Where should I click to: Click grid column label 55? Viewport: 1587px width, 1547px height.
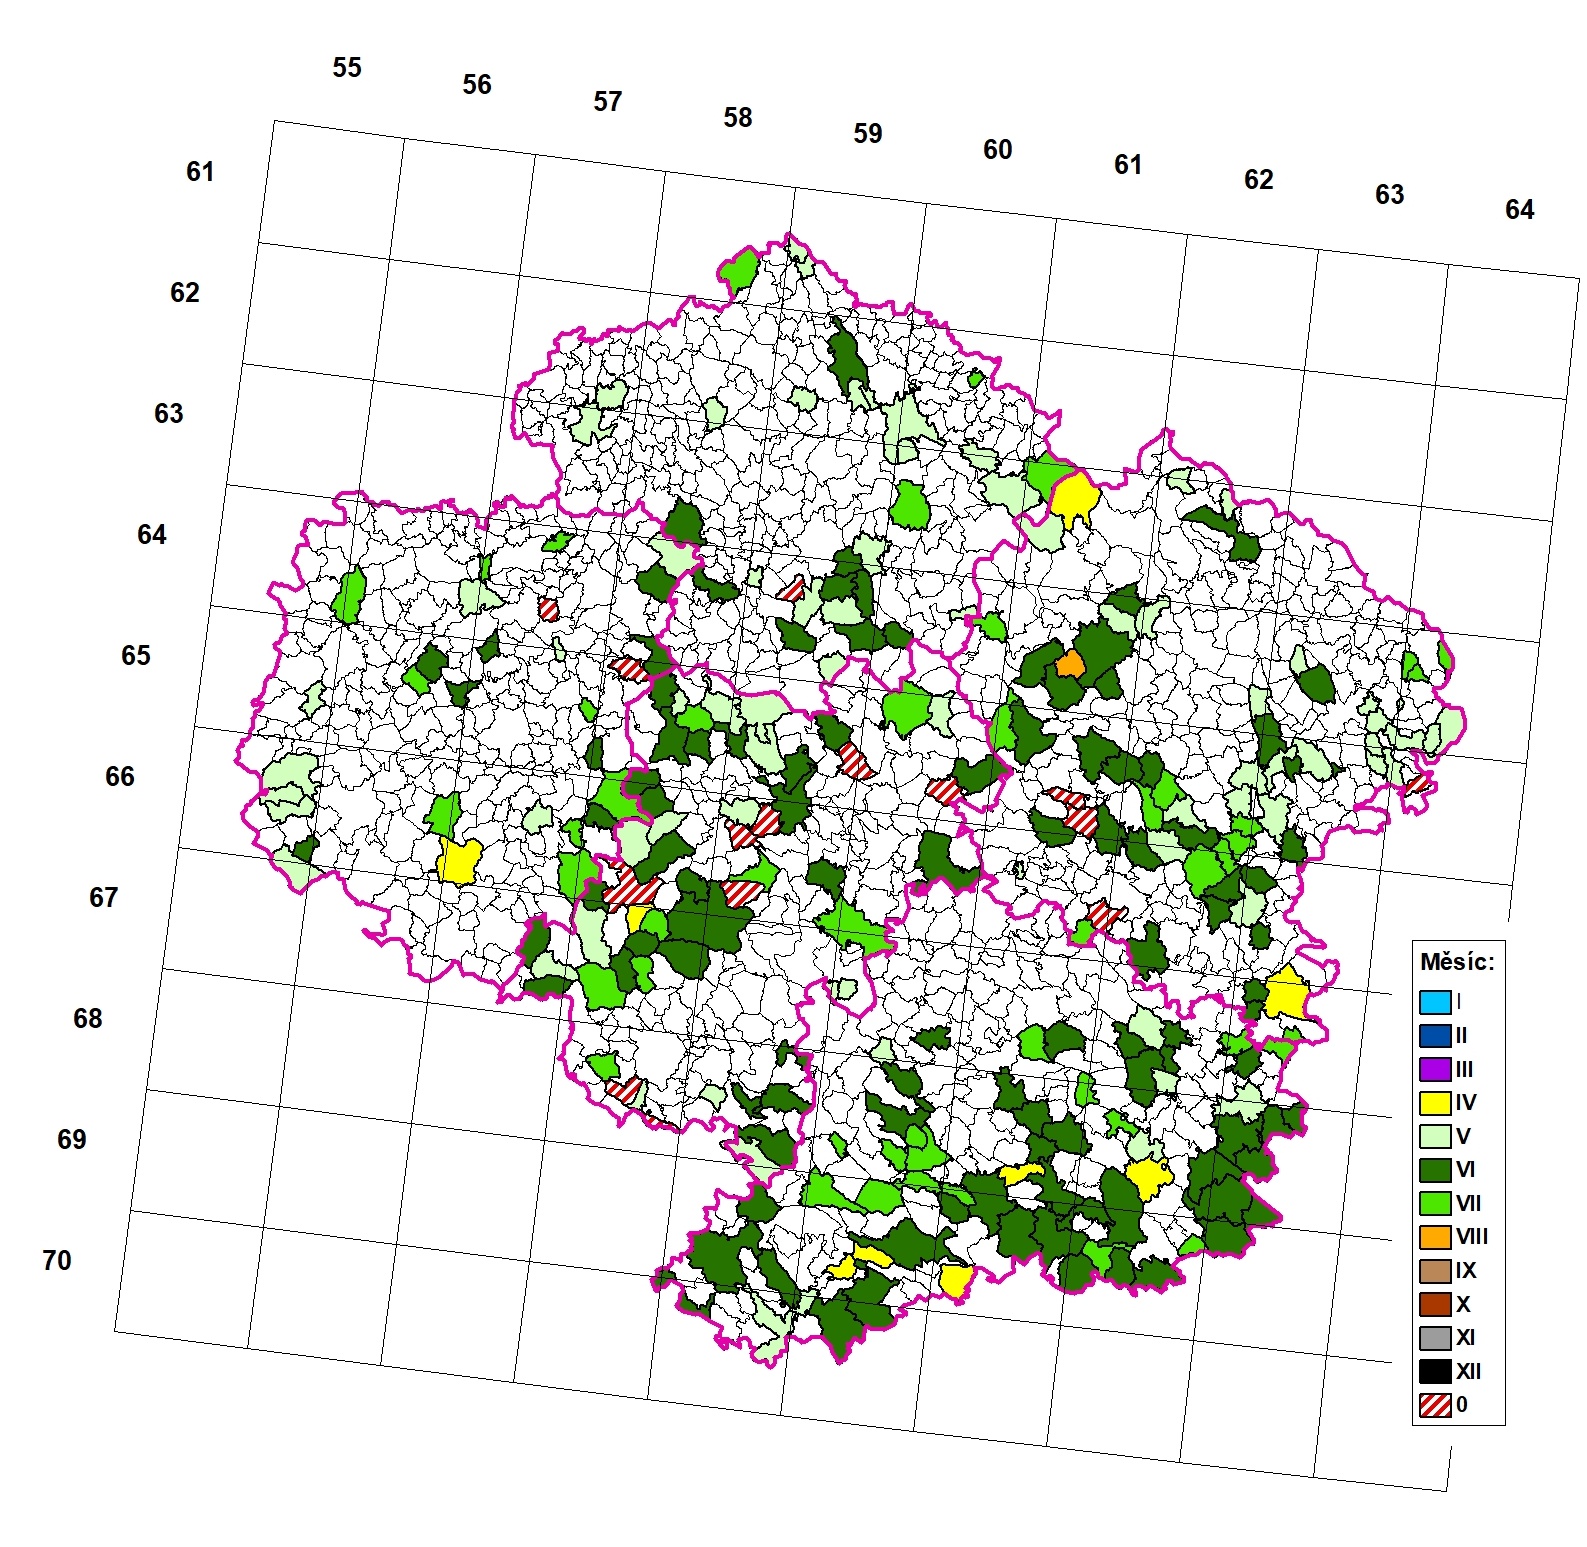347,68
